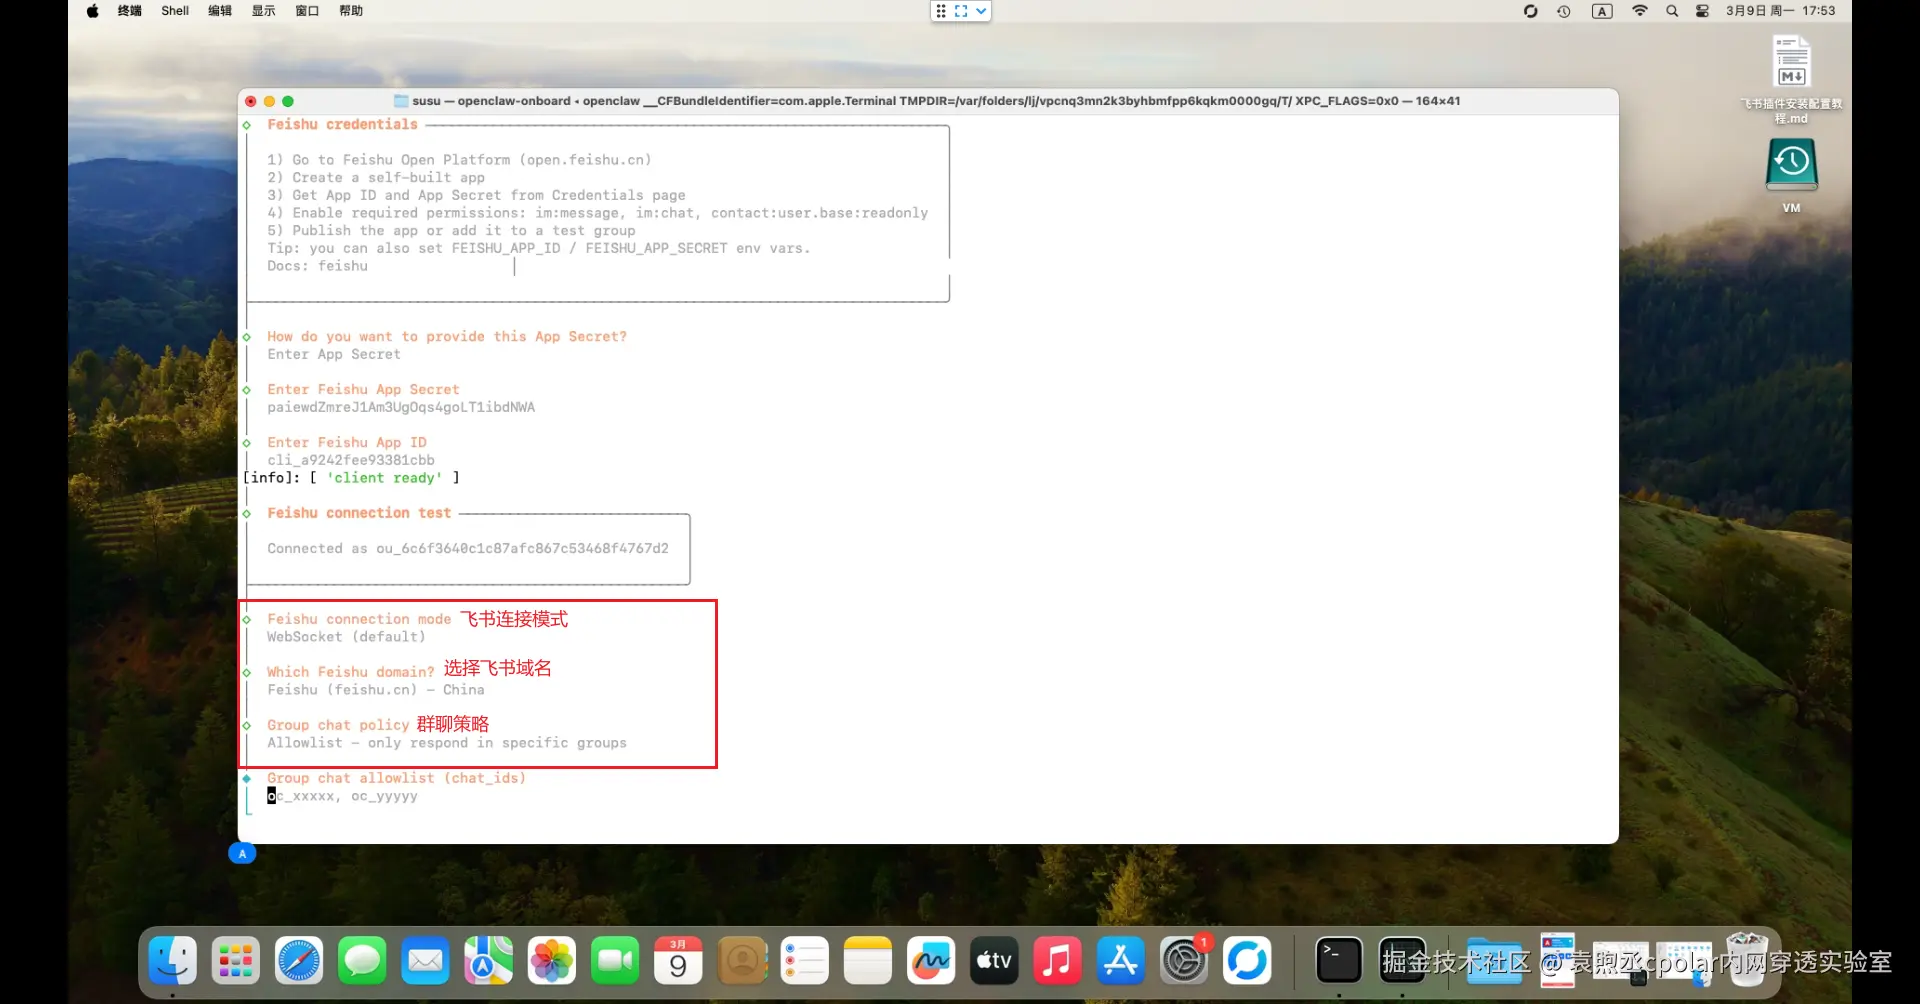The width and height of the screenshot is (1920, 1004).
Task: Click the "[info]: [ 'client ready' ]" log line
Action: pyautogui.click(x=351, y=478)
